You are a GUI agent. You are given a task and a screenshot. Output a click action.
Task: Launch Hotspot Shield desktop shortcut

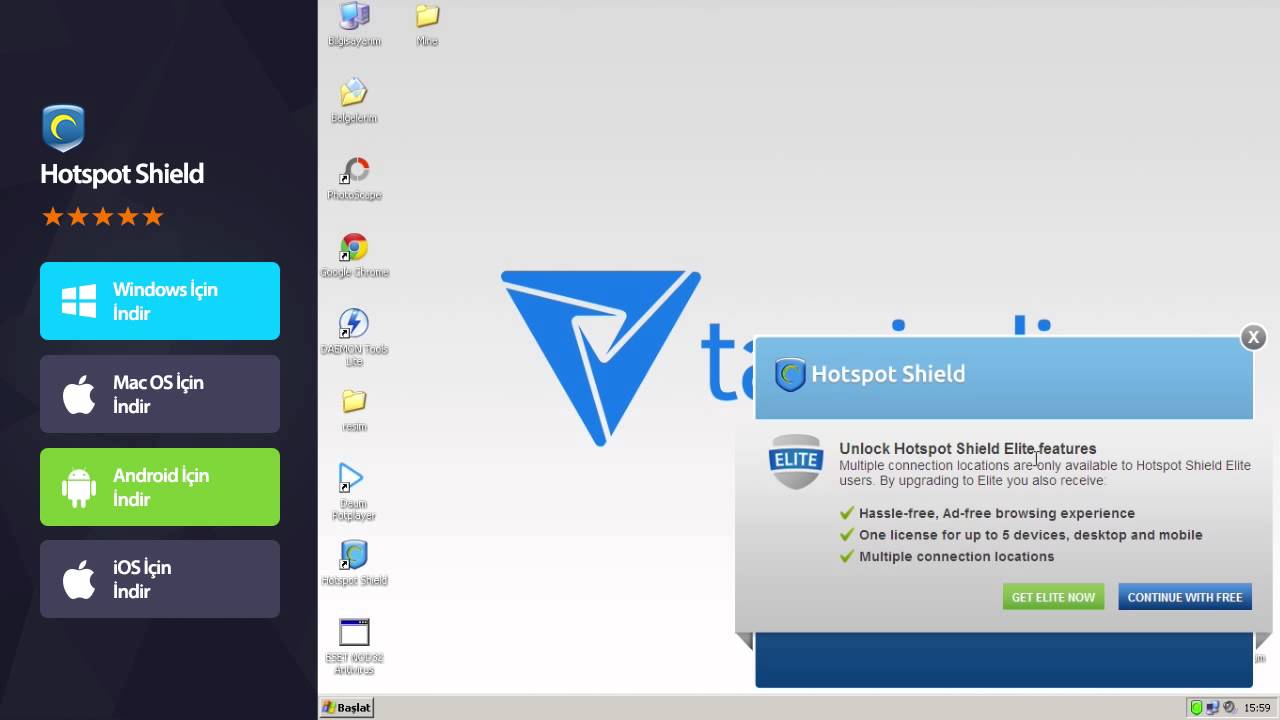click(354, 563)
